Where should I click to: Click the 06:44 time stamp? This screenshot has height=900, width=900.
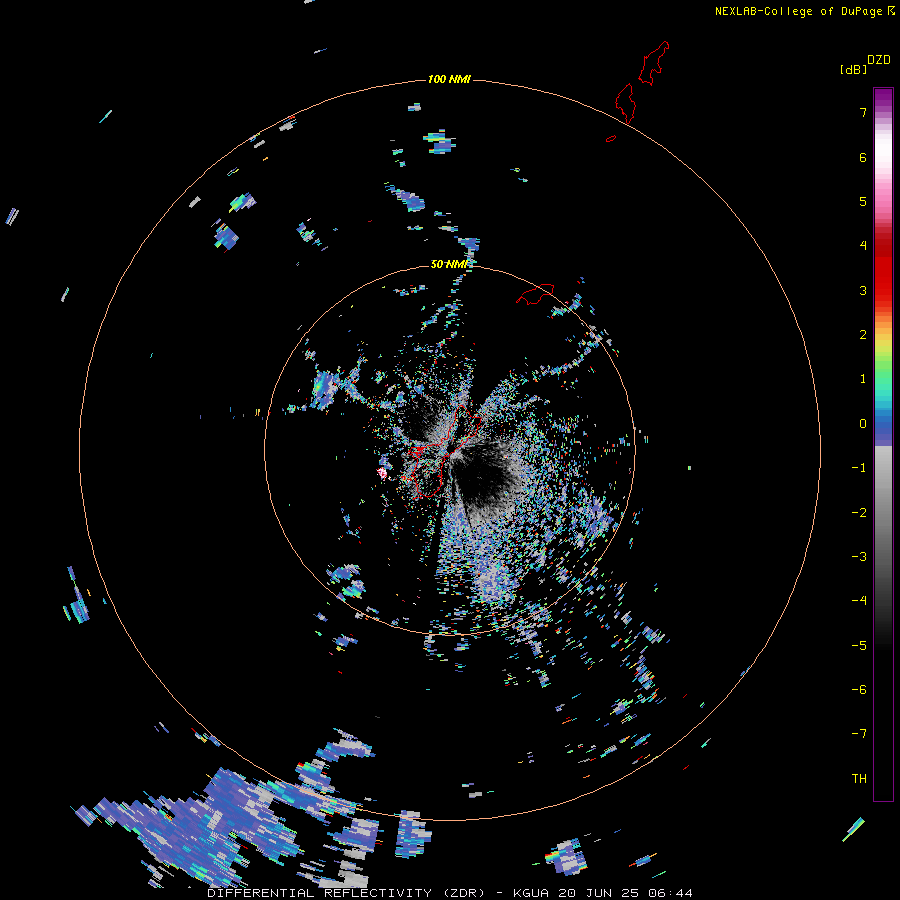(x=672, y=893)
